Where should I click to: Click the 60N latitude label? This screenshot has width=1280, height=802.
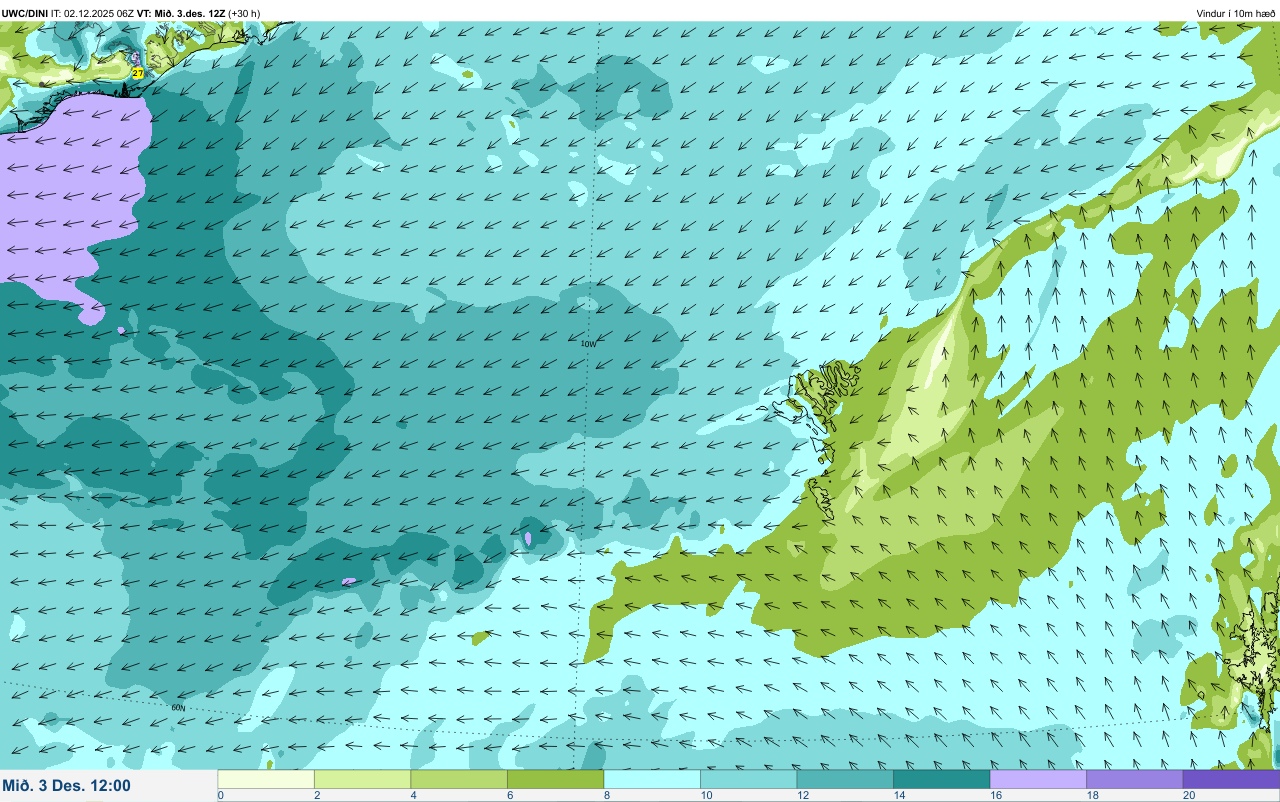tap(178, 707)
